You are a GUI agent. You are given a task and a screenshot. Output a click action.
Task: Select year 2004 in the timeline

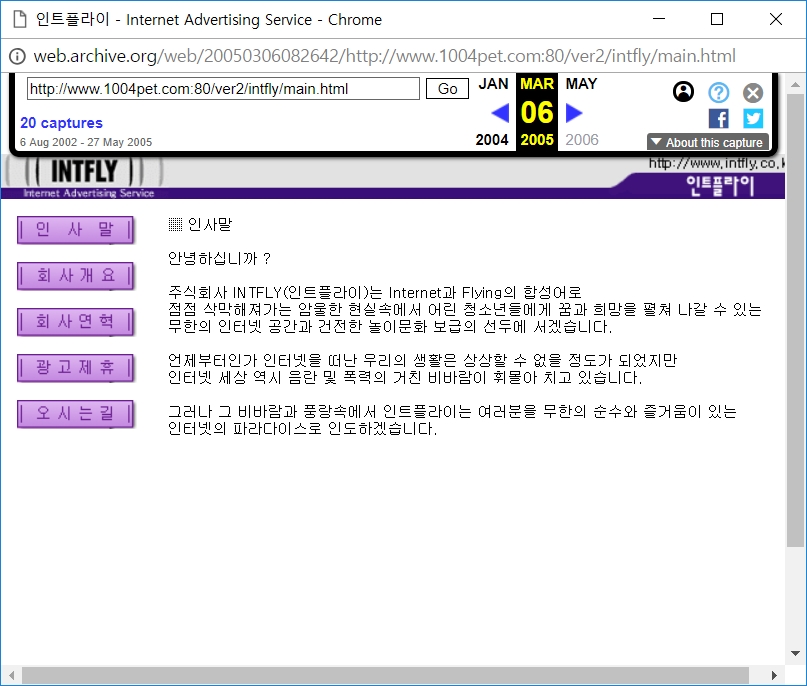pos(492,139)
